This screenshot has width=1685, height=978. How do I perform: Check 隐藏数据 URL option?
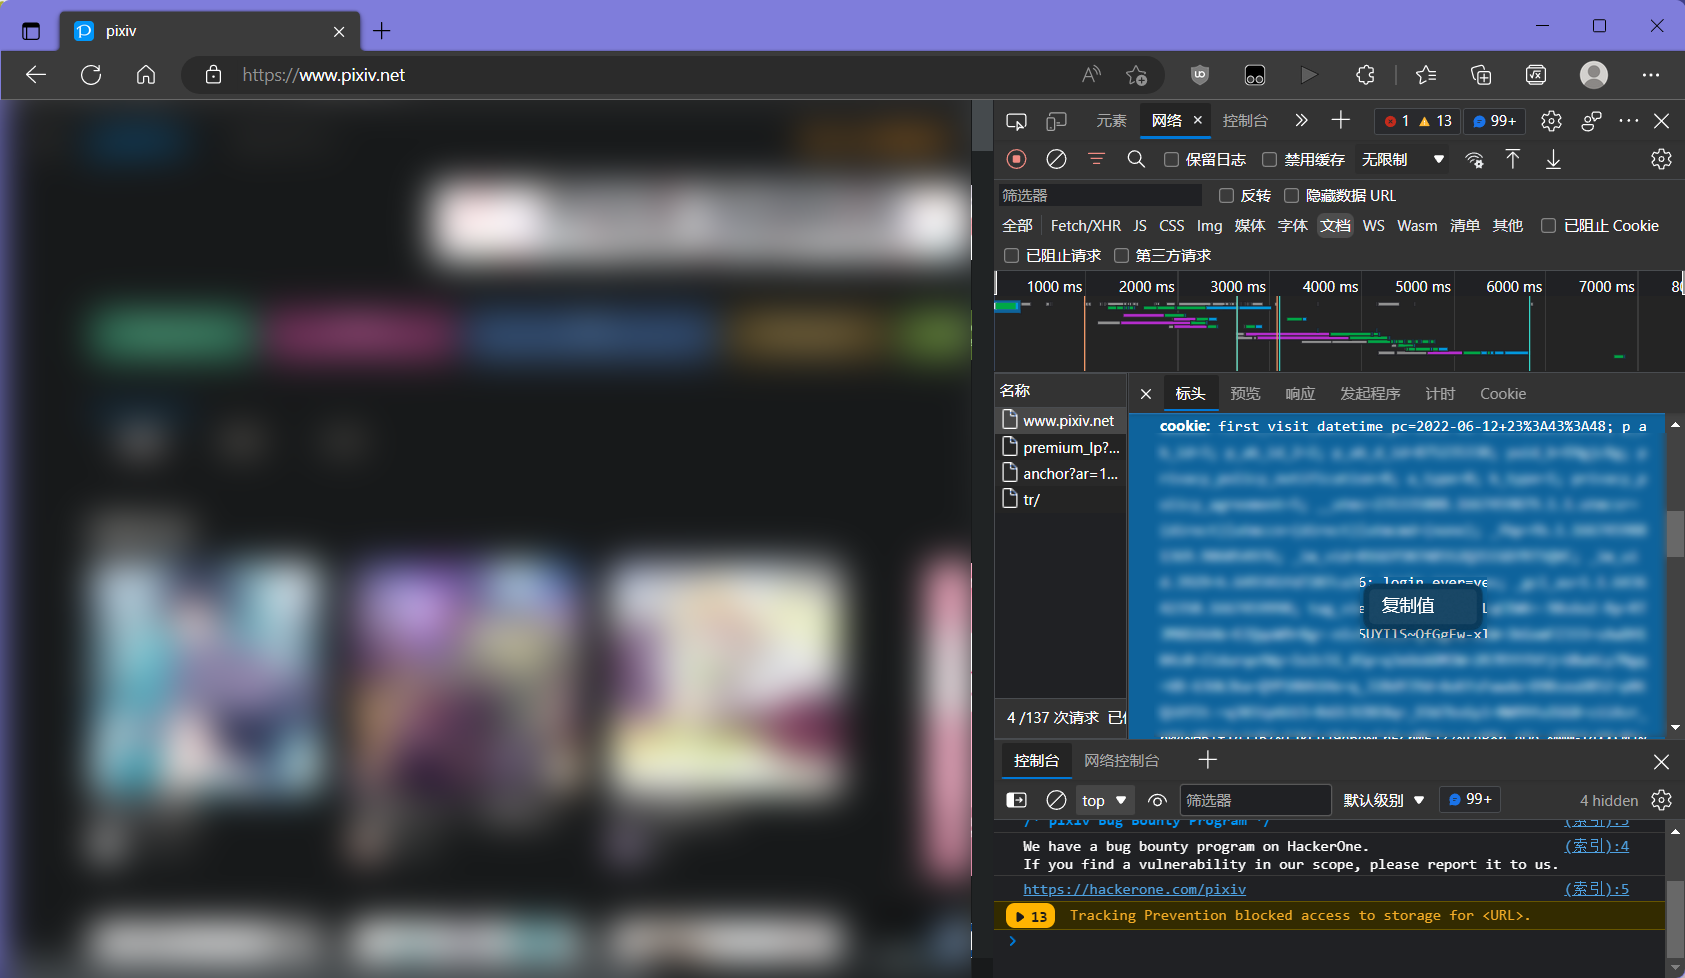1292,196
